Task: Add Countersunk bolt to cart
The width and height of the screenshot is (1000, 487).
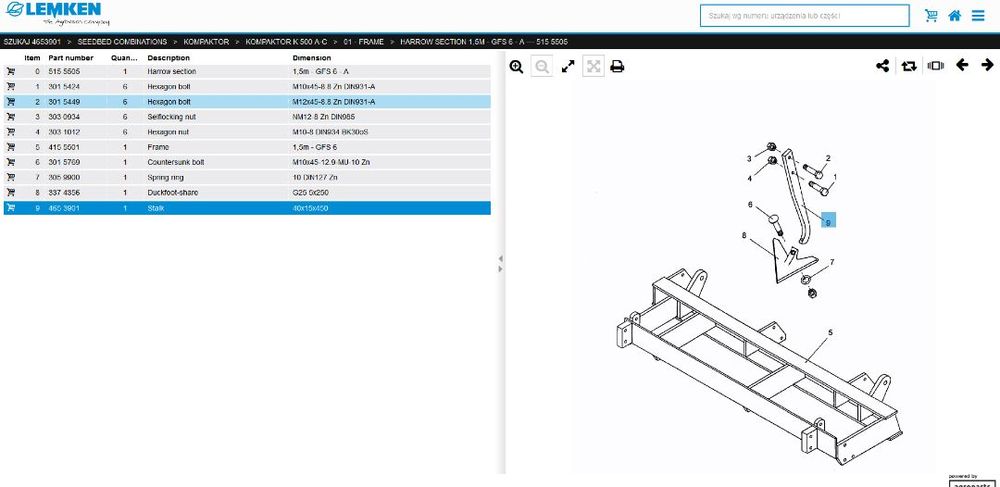Action: [11, 162]
